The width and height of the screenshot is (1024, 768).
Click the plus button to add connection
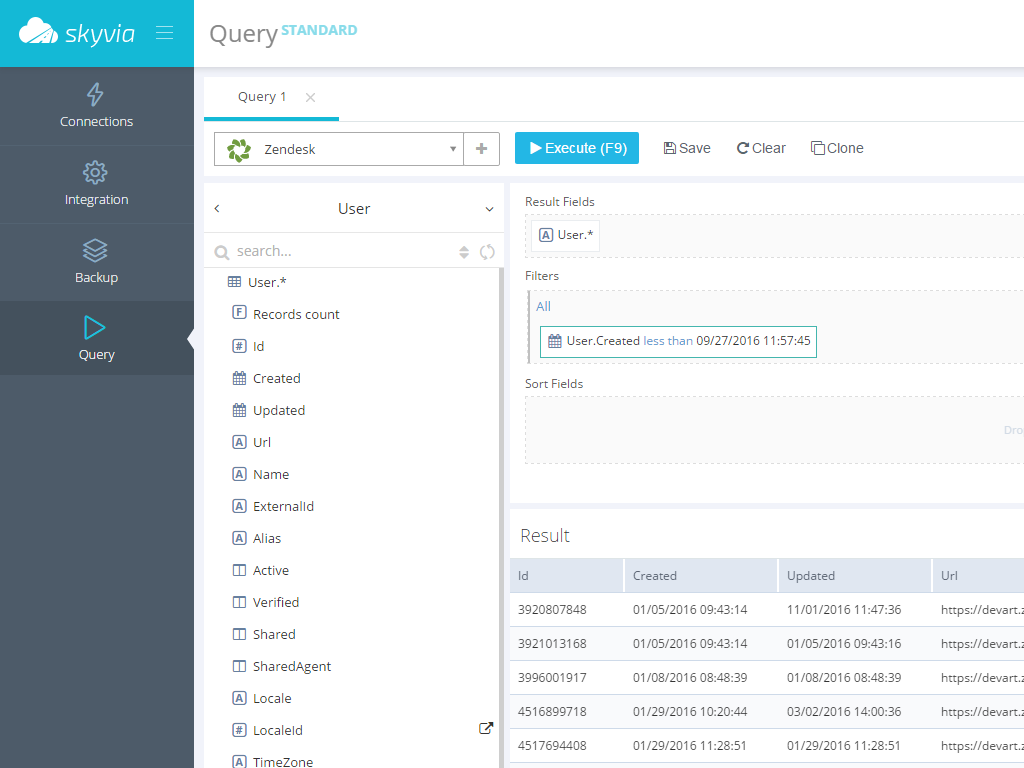[x=481, y=149]
